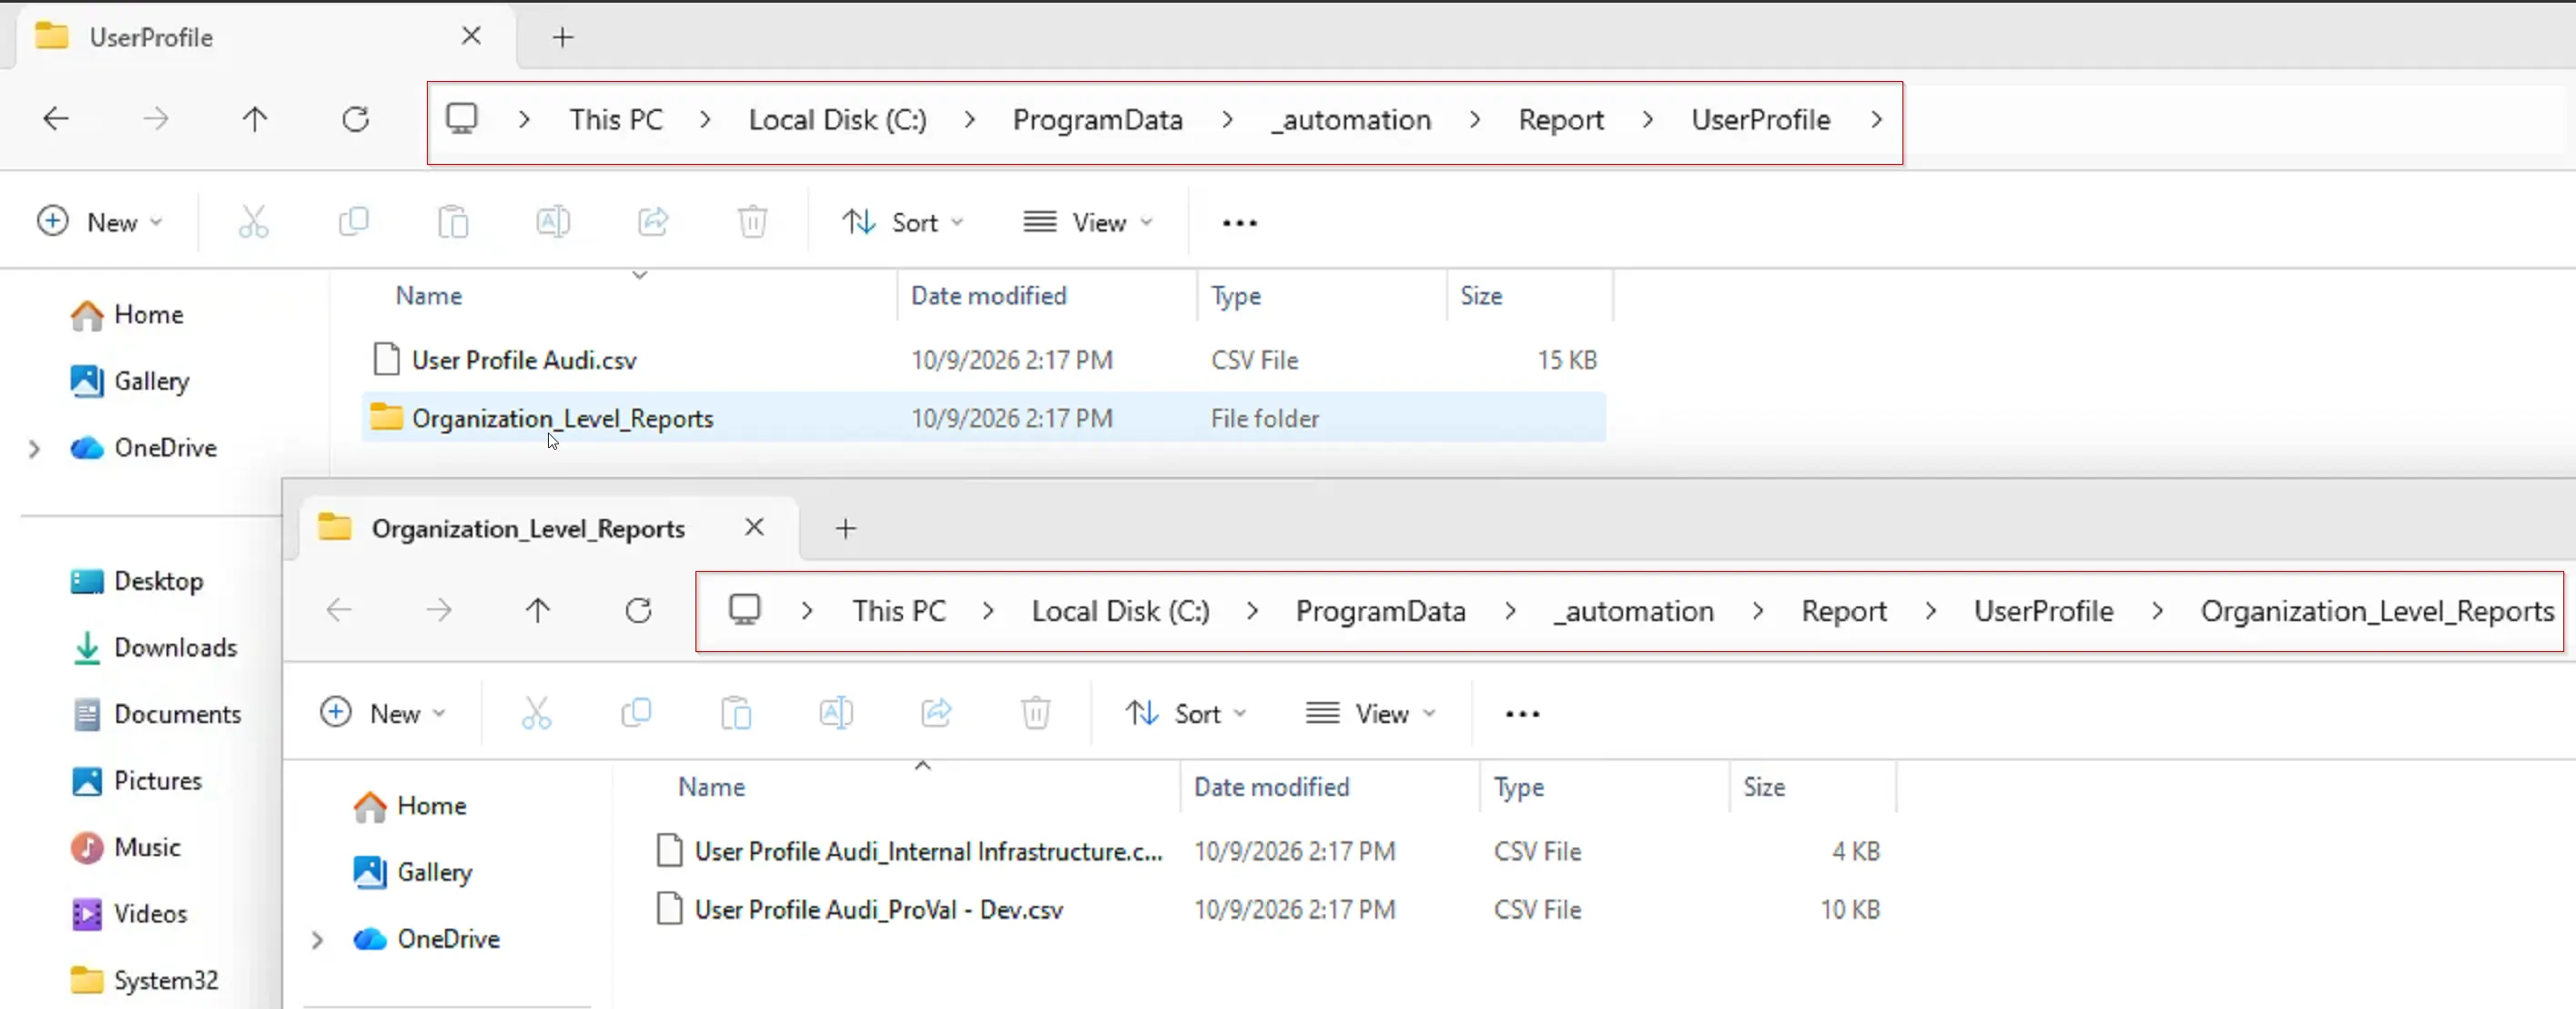The width and height of the screenshot is (2576, 1009).
Task: Click Report breadcrumb in lower address bar
Action: click(x=1844, y=611)
